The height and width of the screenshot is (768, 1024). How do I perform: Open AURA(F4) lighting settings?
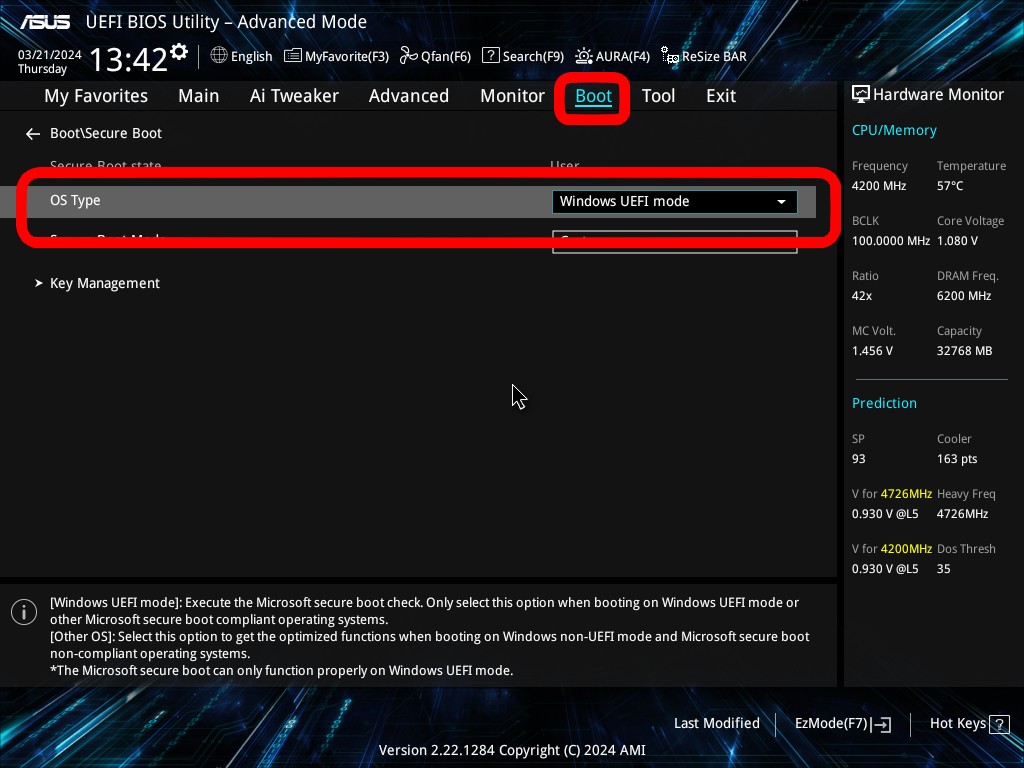(x=612, y=56)
